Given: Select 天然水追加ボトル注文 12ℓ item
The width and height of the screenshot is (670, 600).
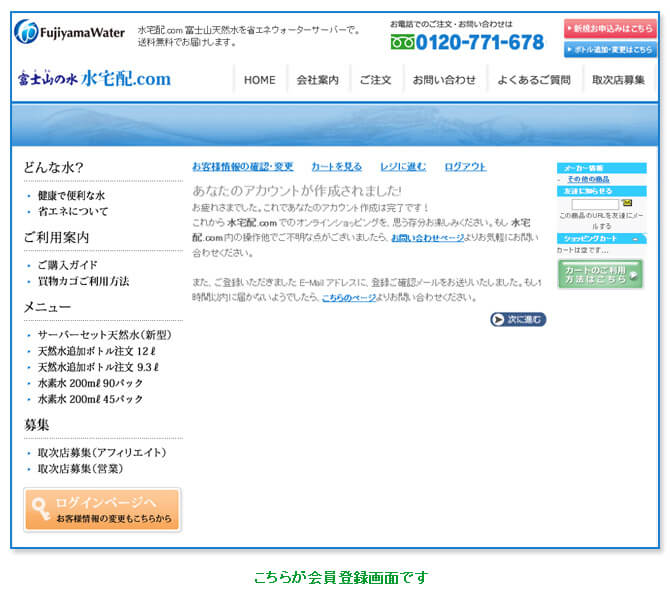Looking at the screenshot, I should coord(97,351).
